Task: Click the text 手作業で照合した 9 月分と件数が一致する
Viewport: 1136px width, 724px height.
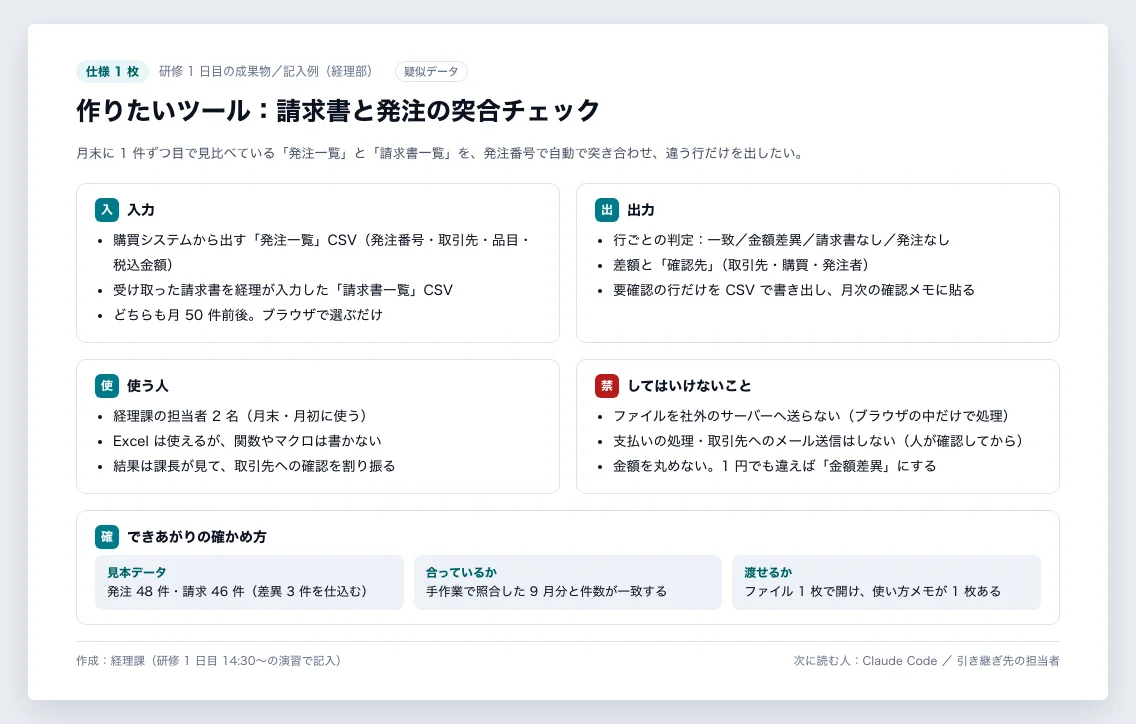Action: click(x=546, y=591)
